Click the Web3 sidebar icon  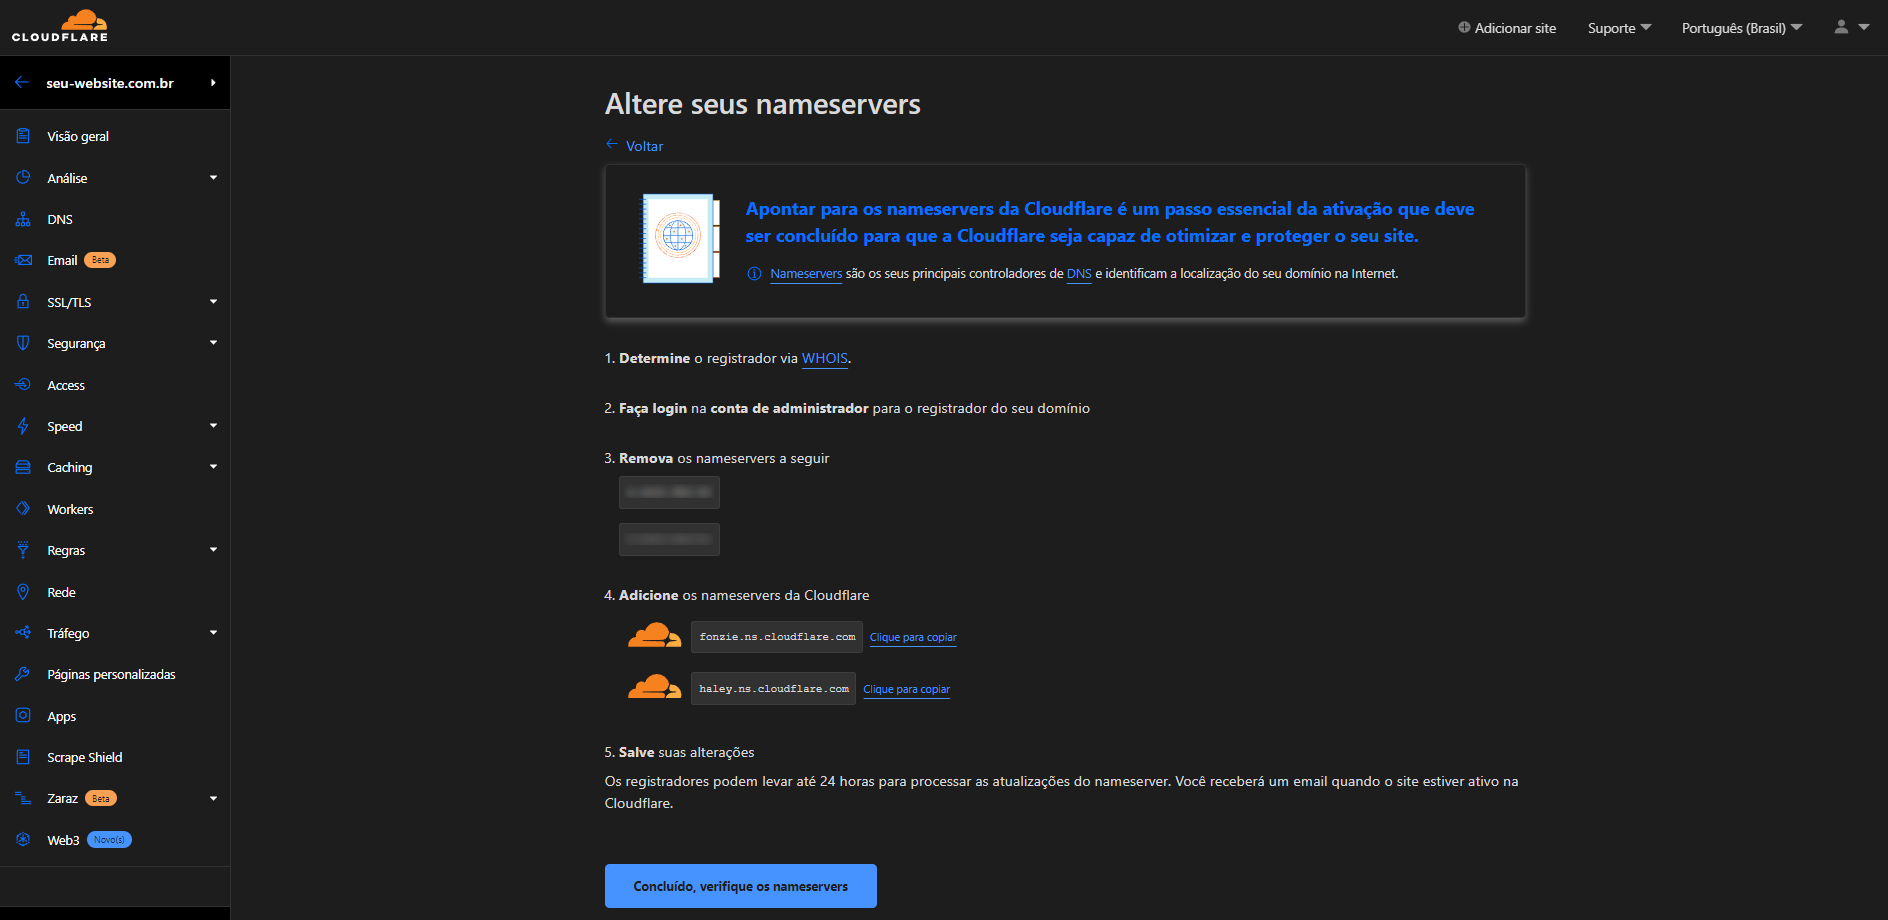coord(23,840)
